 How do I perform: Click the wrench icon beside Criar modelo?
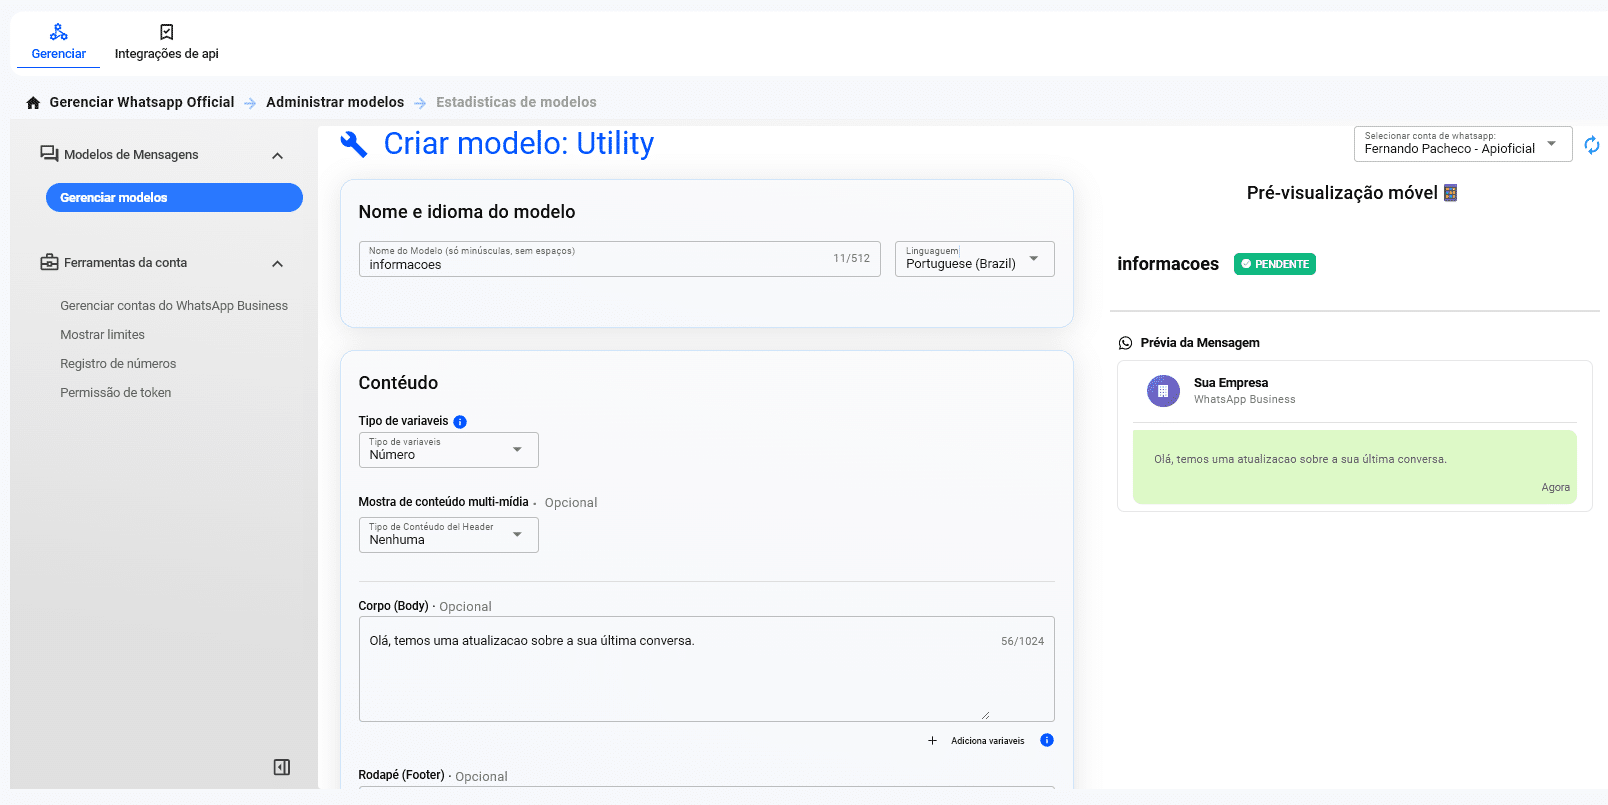tap(354, 144)
